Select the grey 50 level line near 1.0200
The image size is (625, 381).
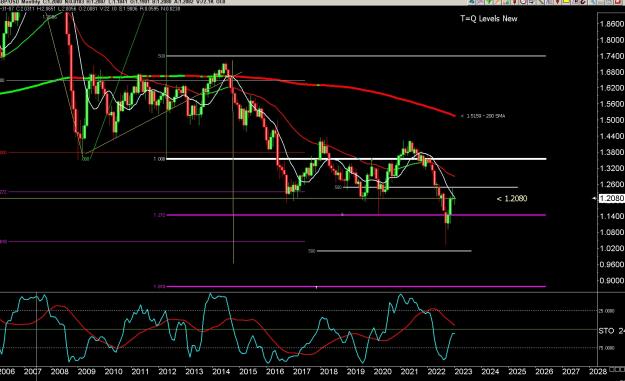(394, 251)
